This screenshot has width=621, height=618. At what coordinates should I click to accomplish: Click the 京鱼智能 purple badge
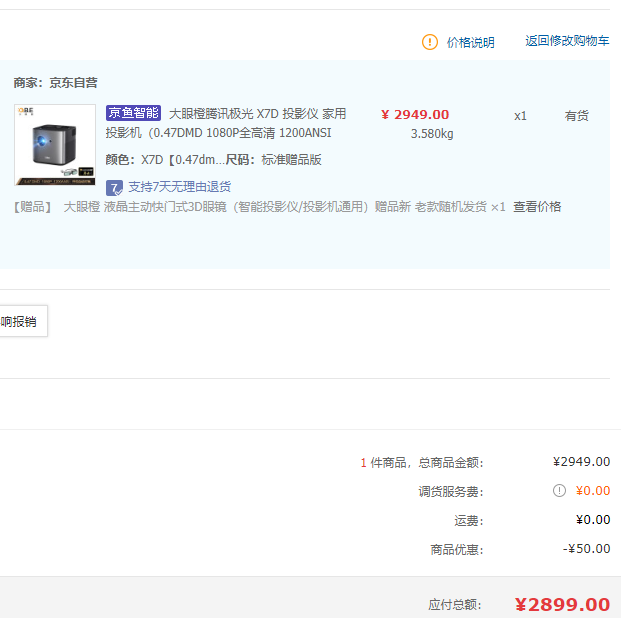pos(133,113)
